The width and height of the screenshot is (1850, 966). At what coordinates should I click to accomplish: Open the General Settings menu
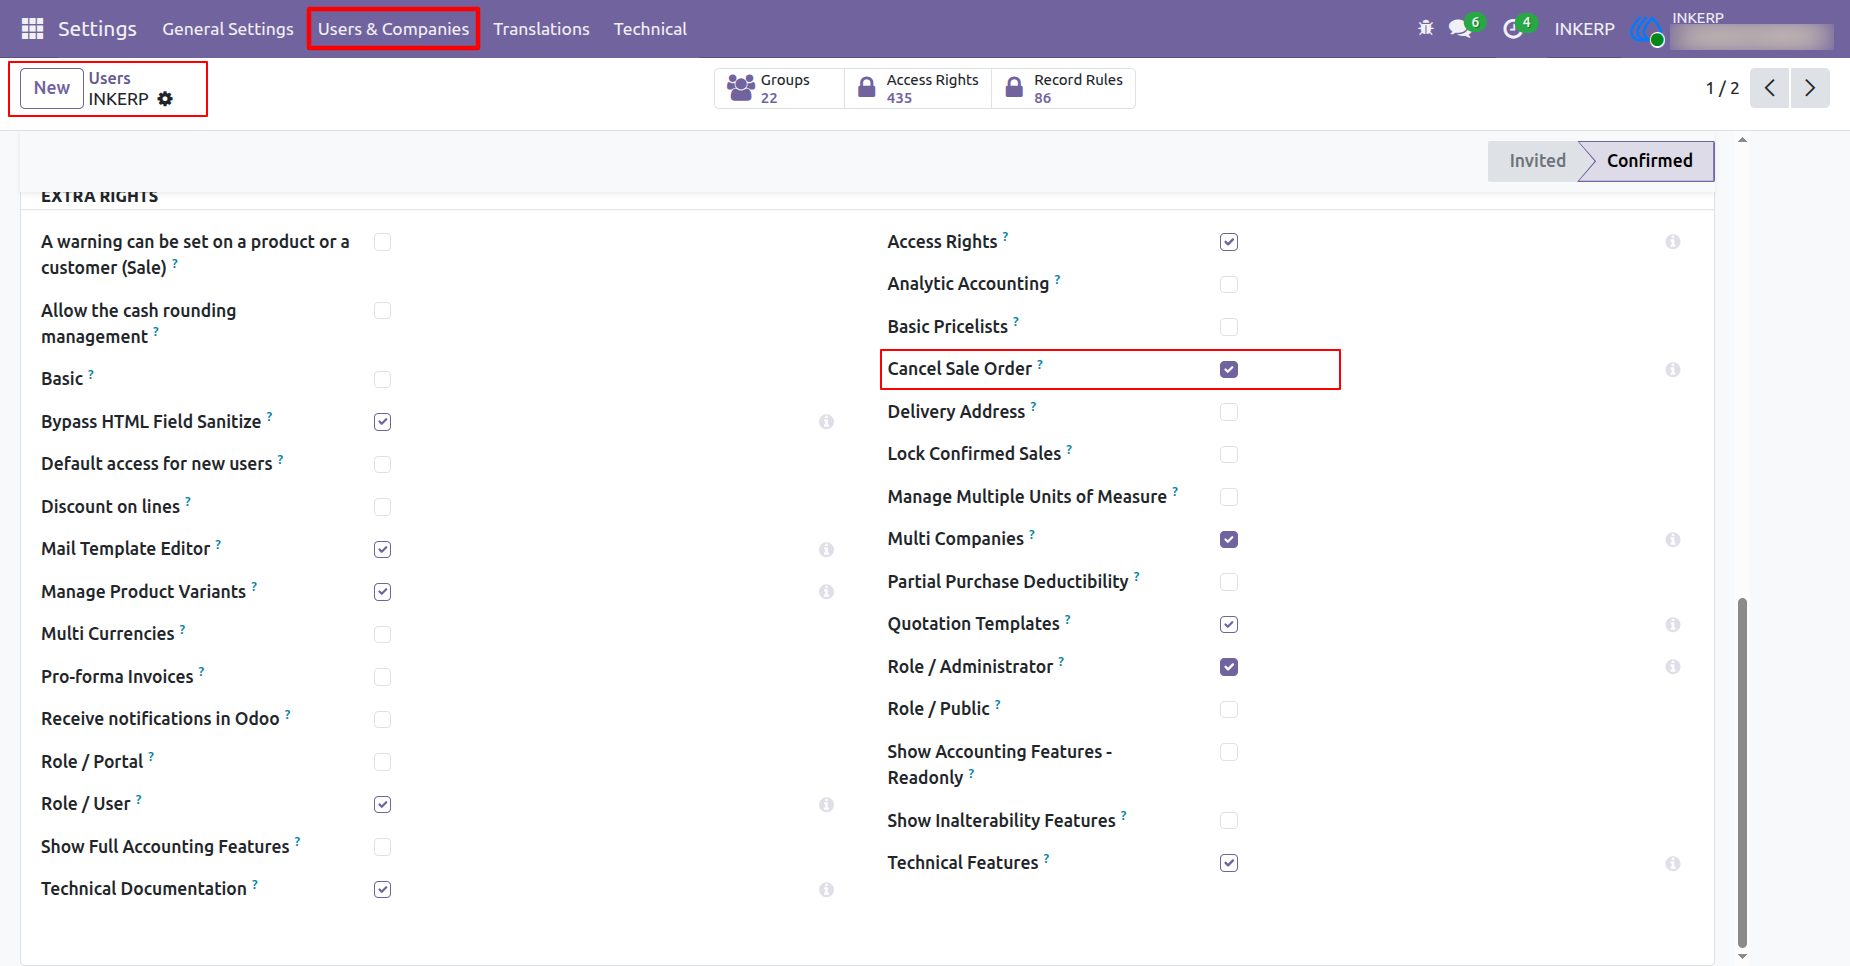(x=228, y=29)
